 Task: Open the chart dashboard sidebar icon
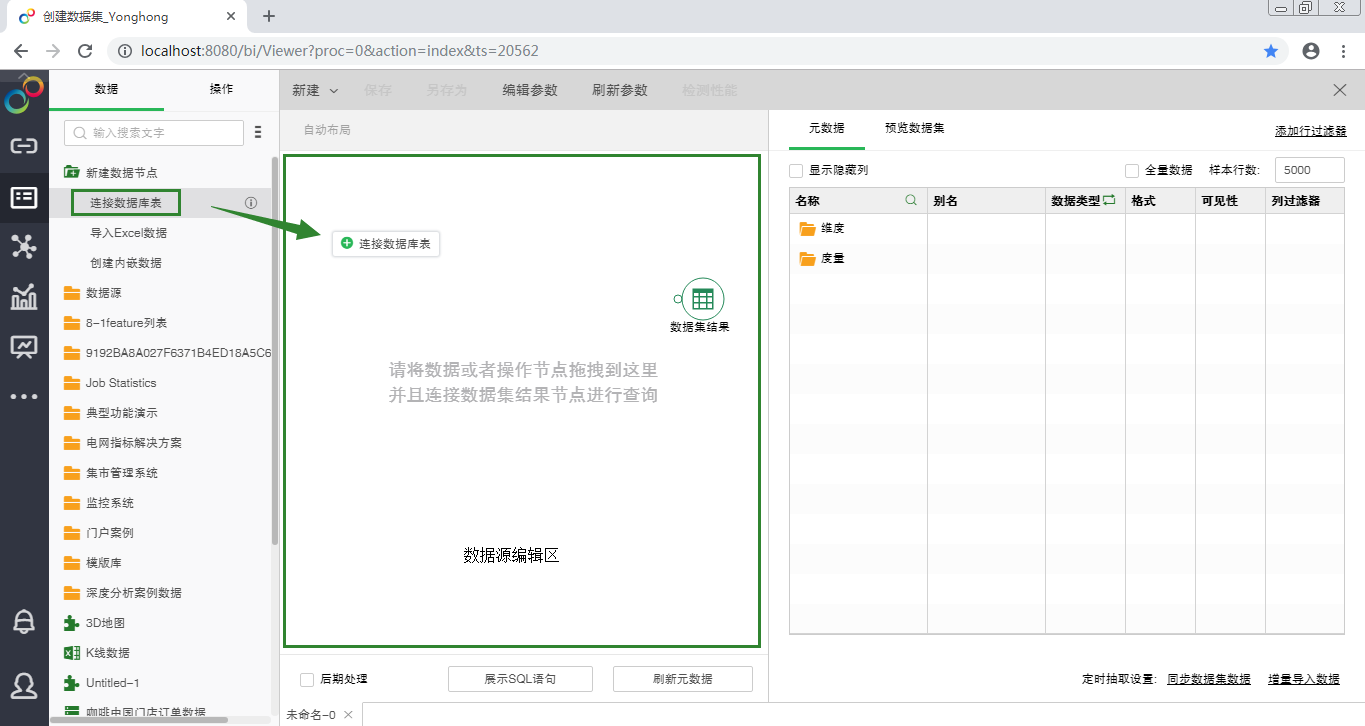24,297
